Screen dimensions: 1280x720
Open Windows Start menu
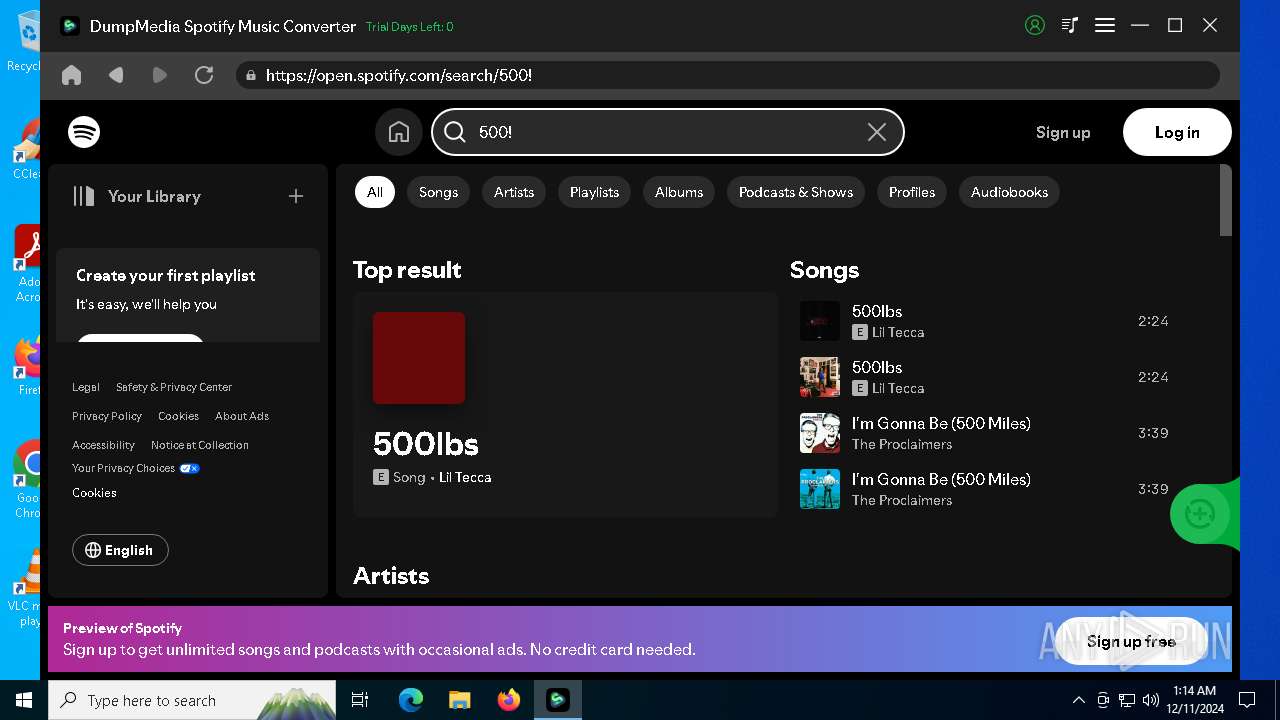(x=24, y=700)
